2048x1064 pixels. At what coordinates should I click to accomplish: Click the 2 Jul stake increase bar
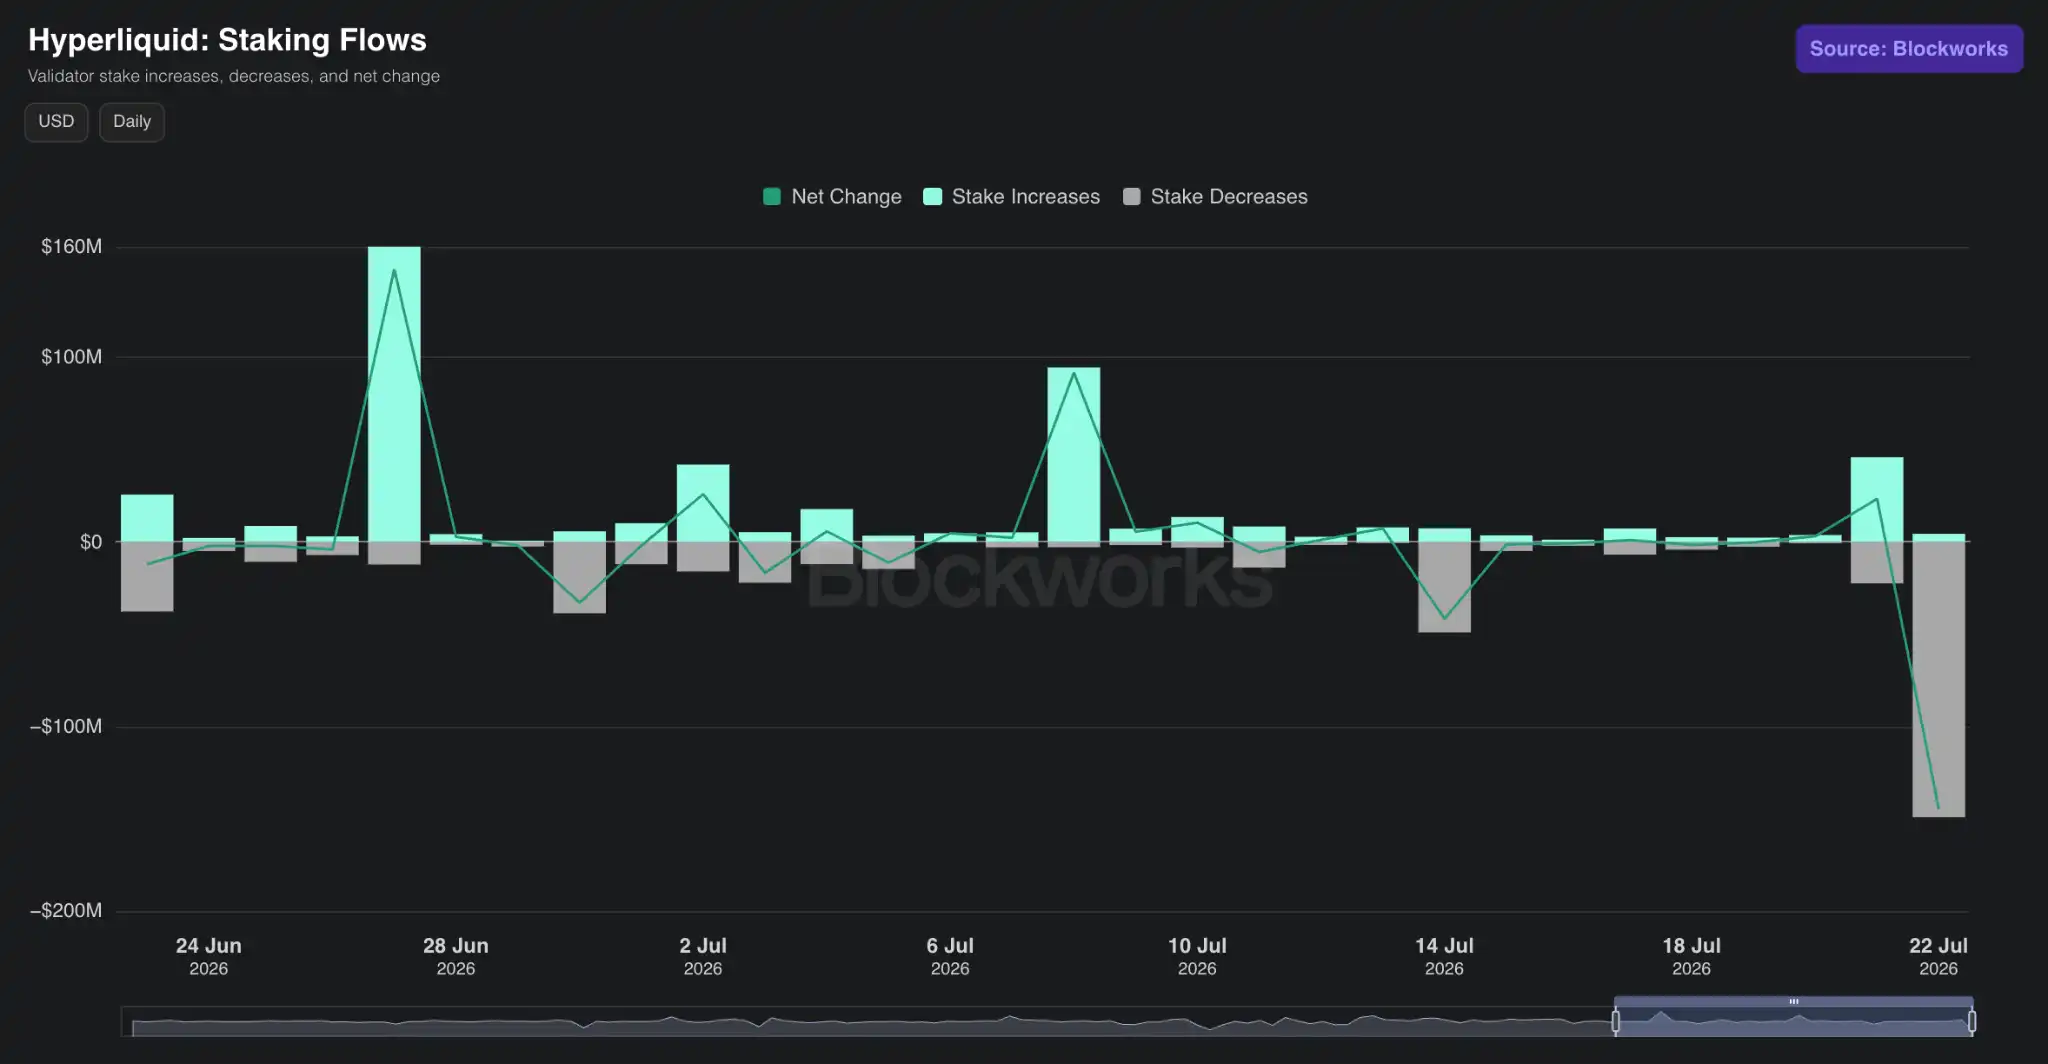pyautogui.click(x=703, y=503)
